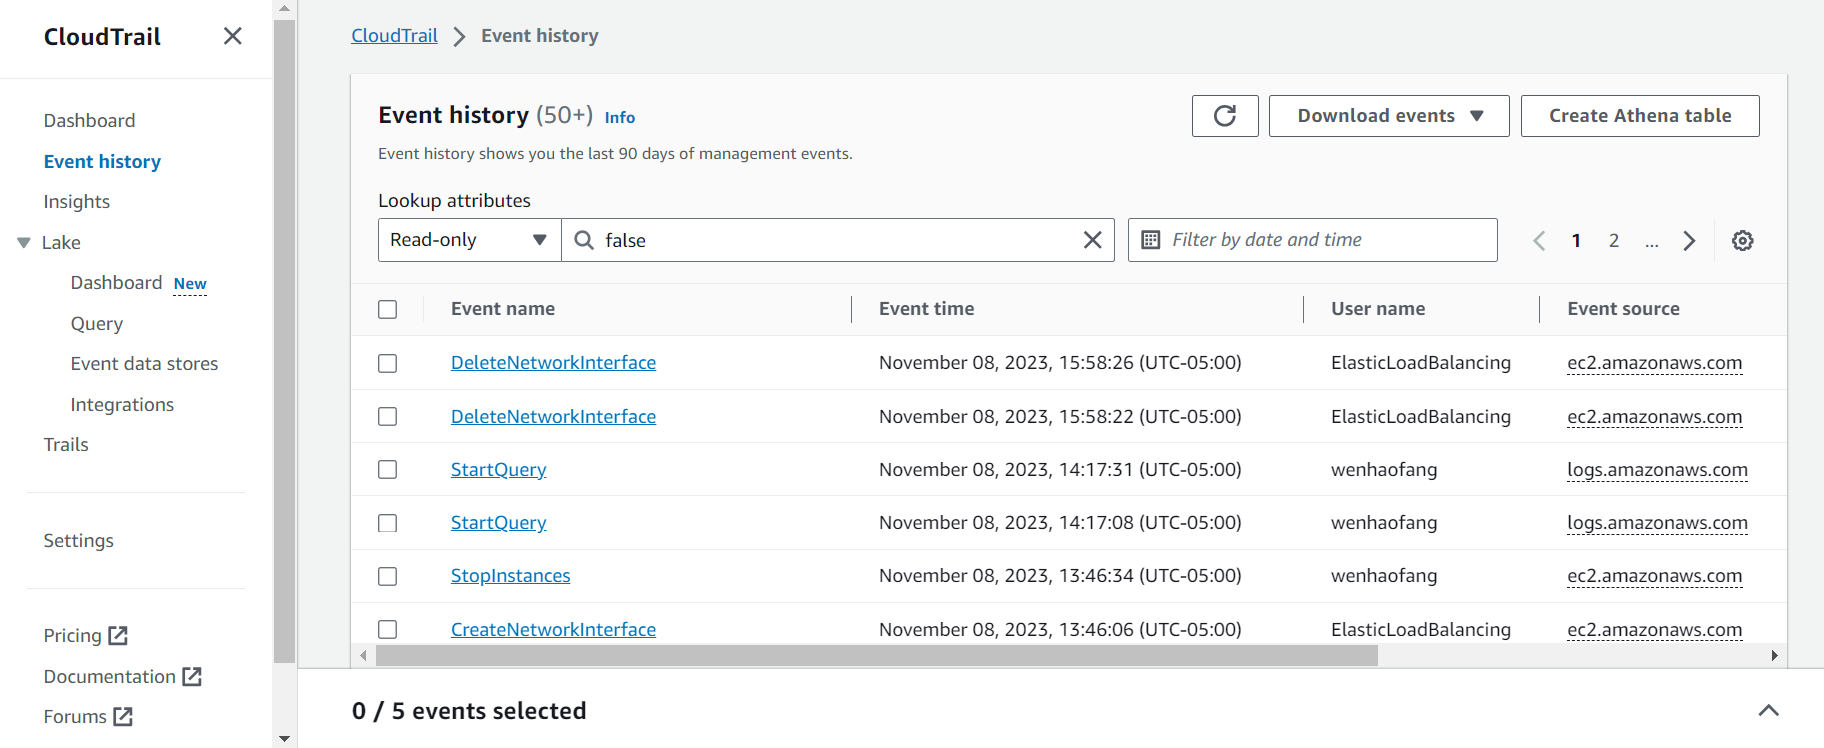
Task: Open Lake Query page
Action: [97, 323]
